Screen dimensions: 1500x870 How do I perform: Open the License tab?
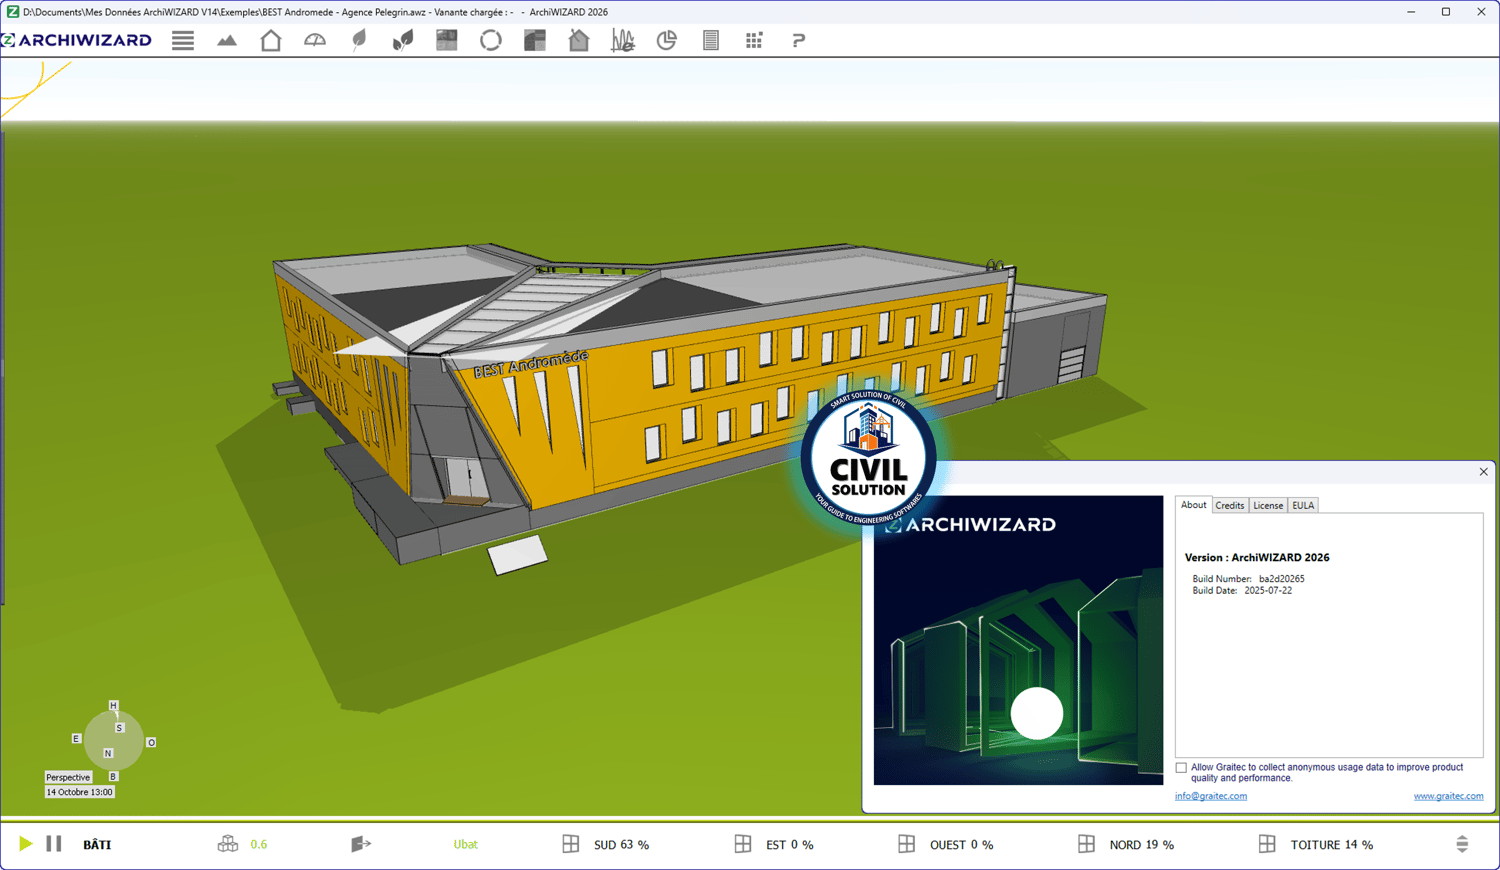click(1268, 506)
